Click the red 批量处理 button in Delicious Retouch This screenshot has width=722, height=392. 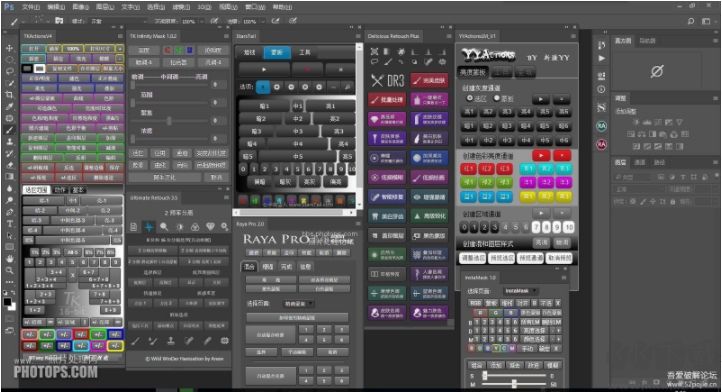click(387, 99)
